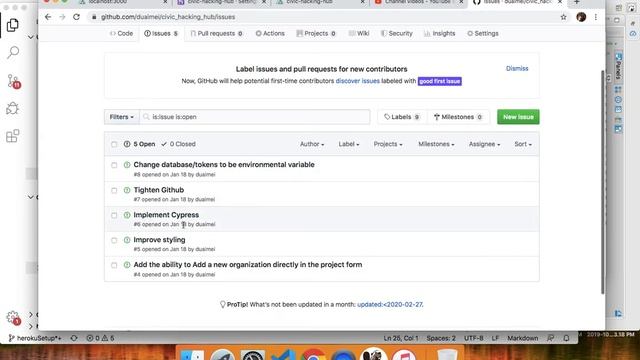640x360 pixels.
Task: Open errors and warnings count in status bar
Action: click(100, 338)
